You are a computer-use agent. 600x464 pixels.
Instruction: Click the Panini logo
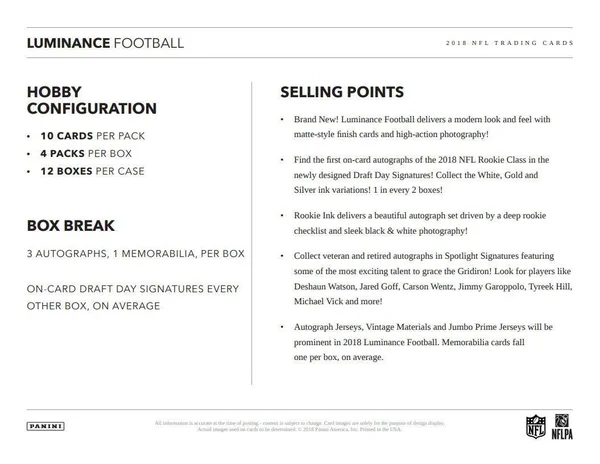pyautogui.click(x=46, y=426)
